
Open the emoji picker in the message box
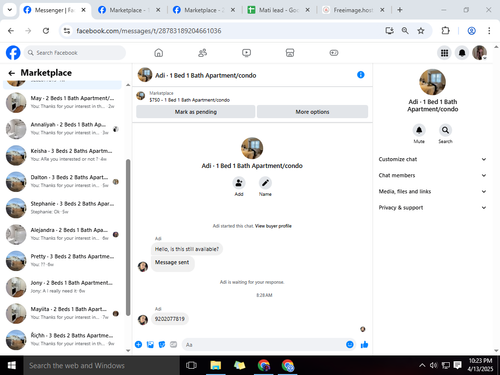(x=350, y=344)
